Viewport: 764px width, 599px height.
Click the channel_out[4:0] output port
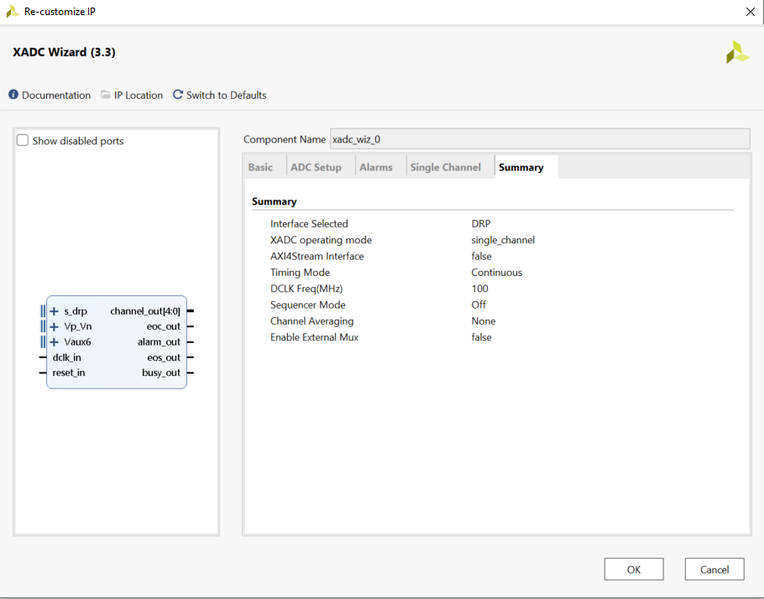(x=145, y=311)
